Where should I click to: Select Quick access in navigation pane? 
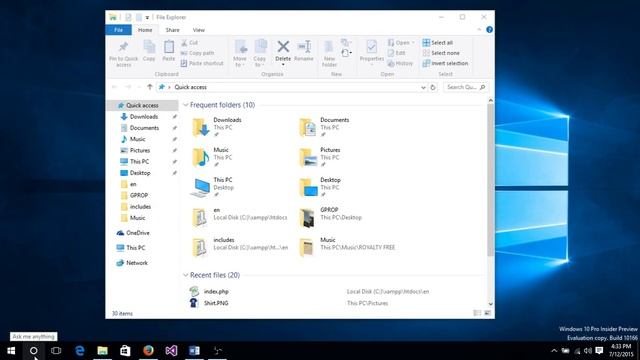coord(142,105)
